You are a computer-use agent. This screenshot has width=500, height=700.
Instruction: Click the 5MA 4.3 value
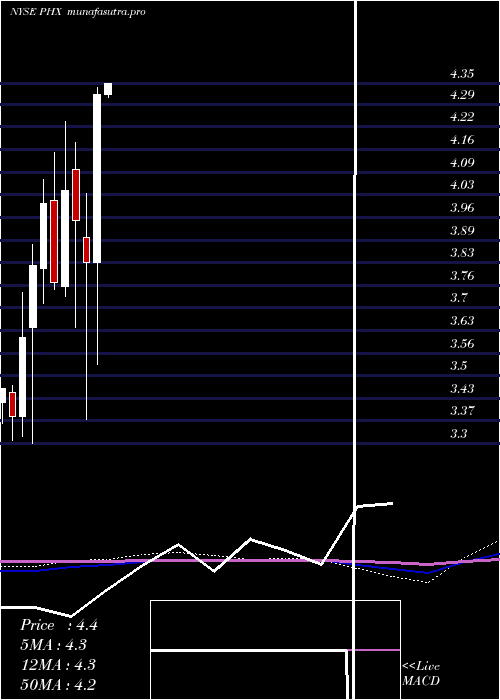point(54,645)
